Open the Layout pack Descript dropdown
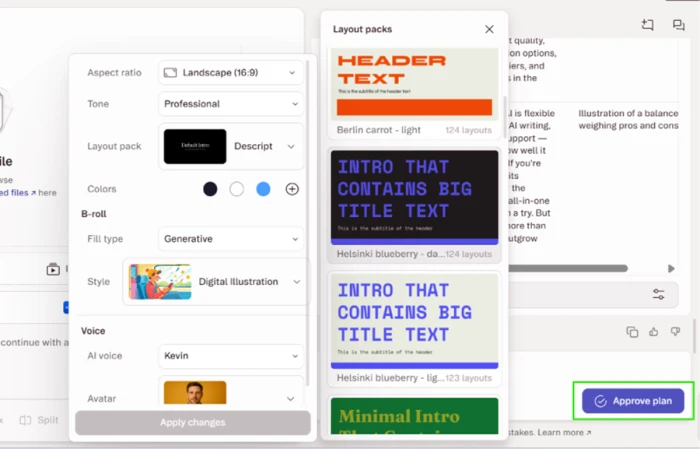The image size is (700, 449). tap(231, 146)
